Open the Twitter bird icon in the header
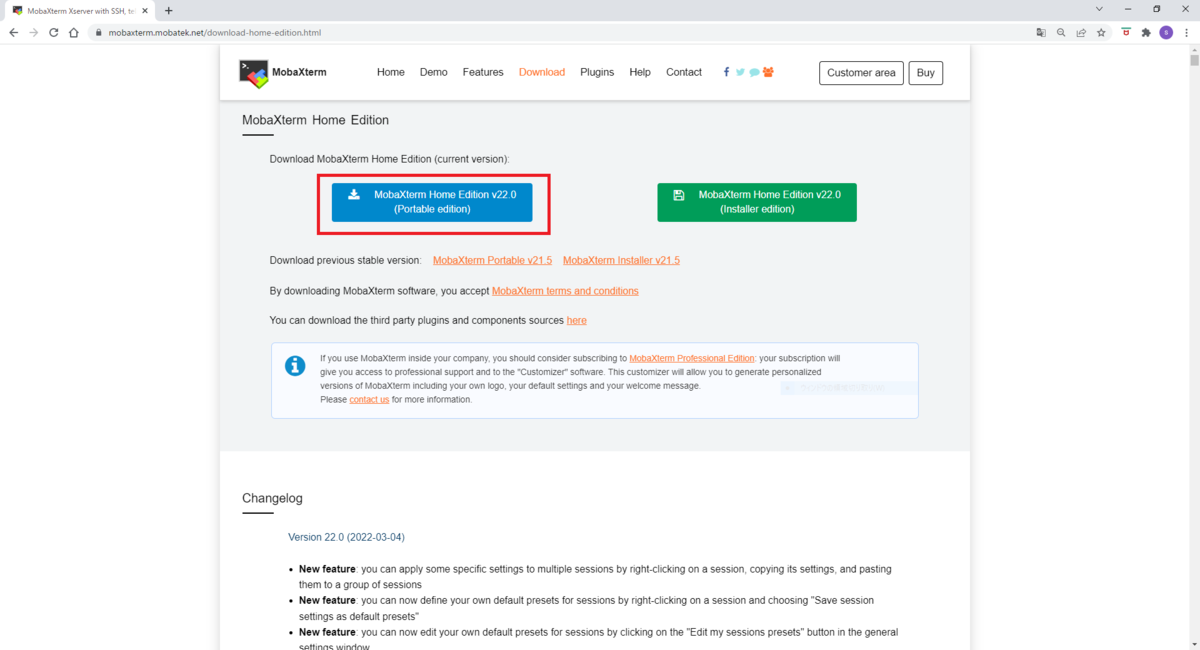The image size is (1200, 650). 740,72
